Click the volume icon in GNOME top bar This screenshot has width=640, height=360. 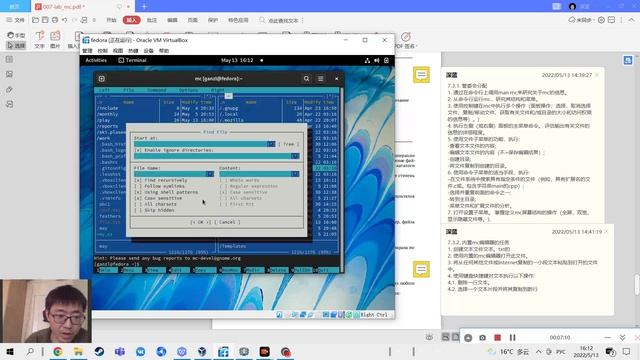coord(376,60)
